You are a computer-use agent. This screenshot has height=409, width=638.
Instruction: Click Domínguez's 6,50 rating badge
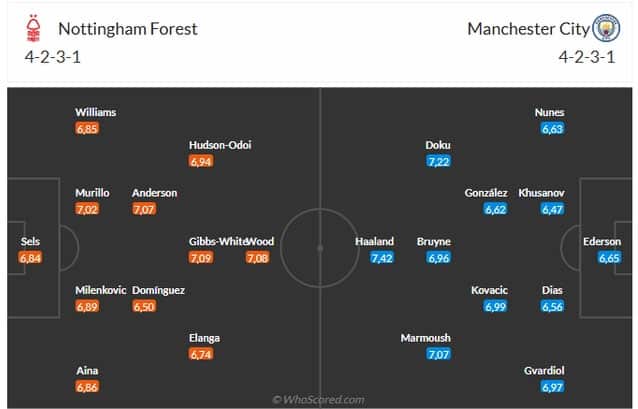point(144,306)
